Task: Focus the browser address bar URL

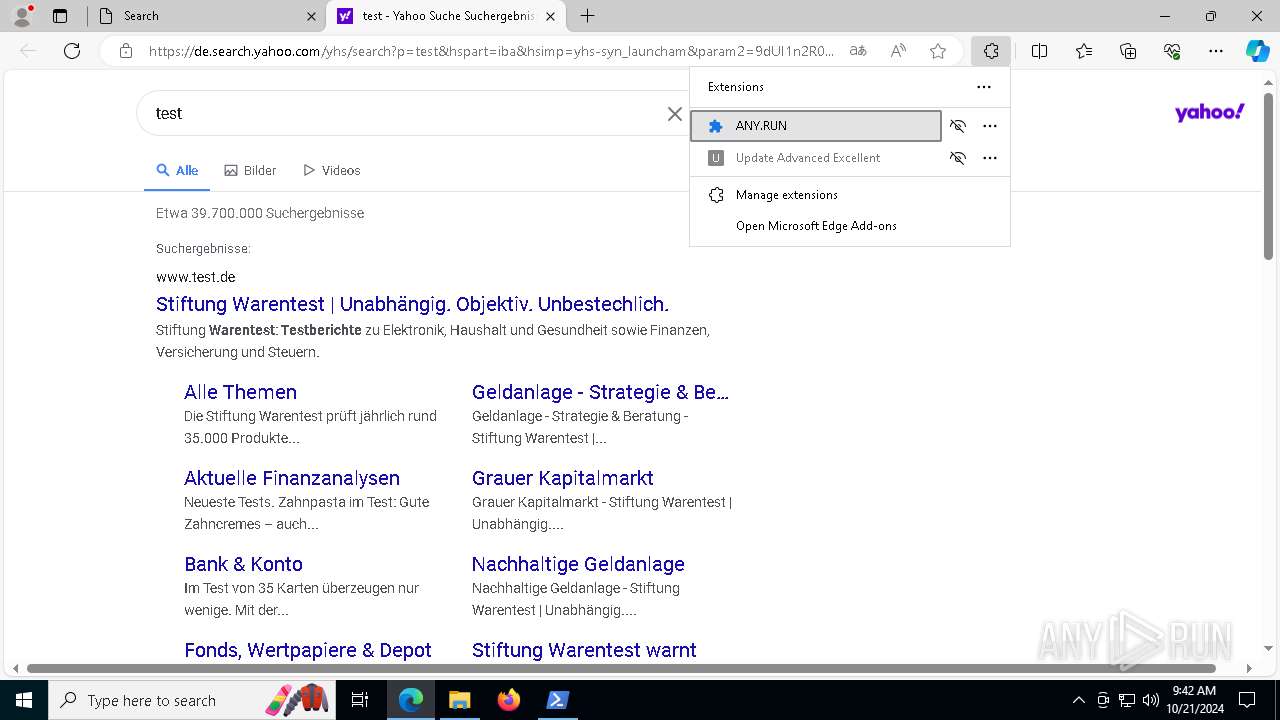Action: (x=490, y=51)
